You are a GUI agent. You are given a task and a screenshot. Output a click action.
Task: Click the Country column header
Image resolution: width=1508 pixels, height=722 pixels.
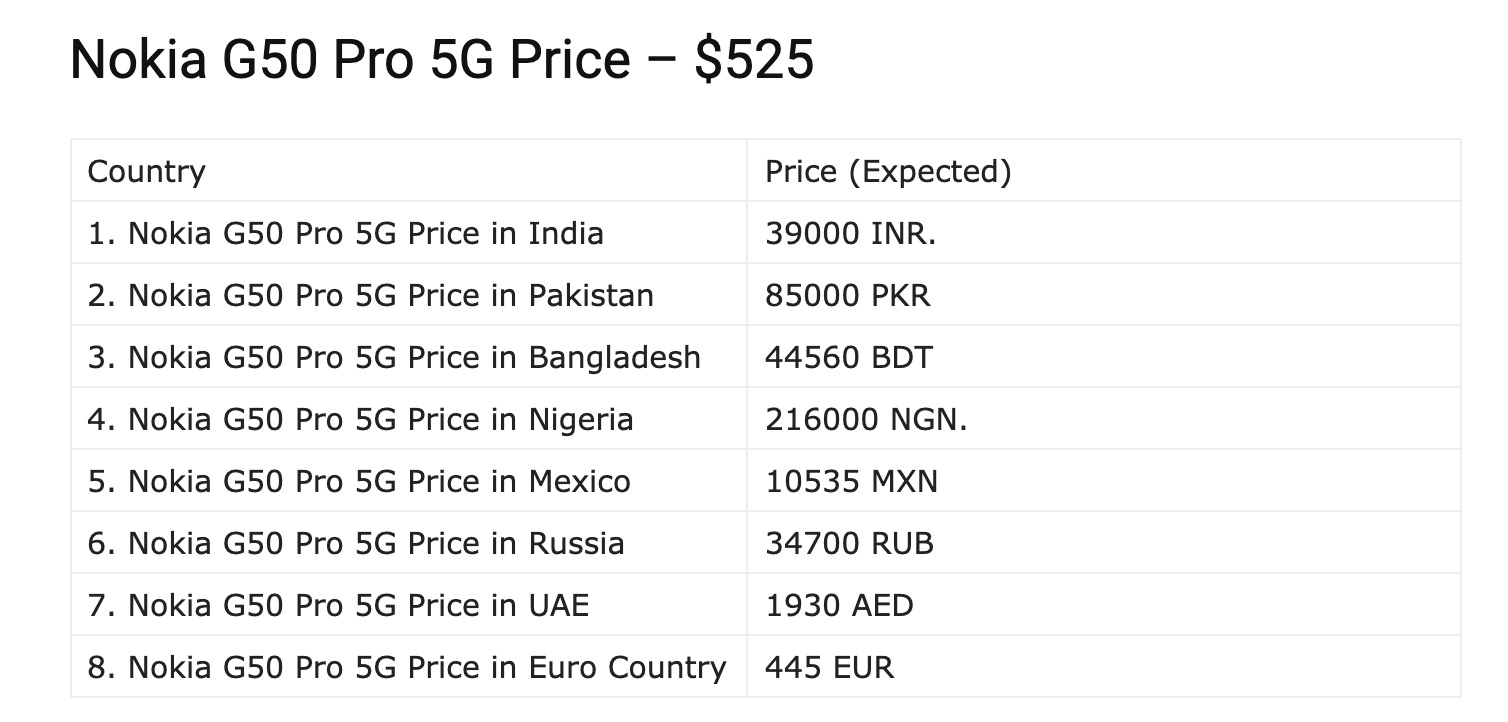click(x=146, y=172)
